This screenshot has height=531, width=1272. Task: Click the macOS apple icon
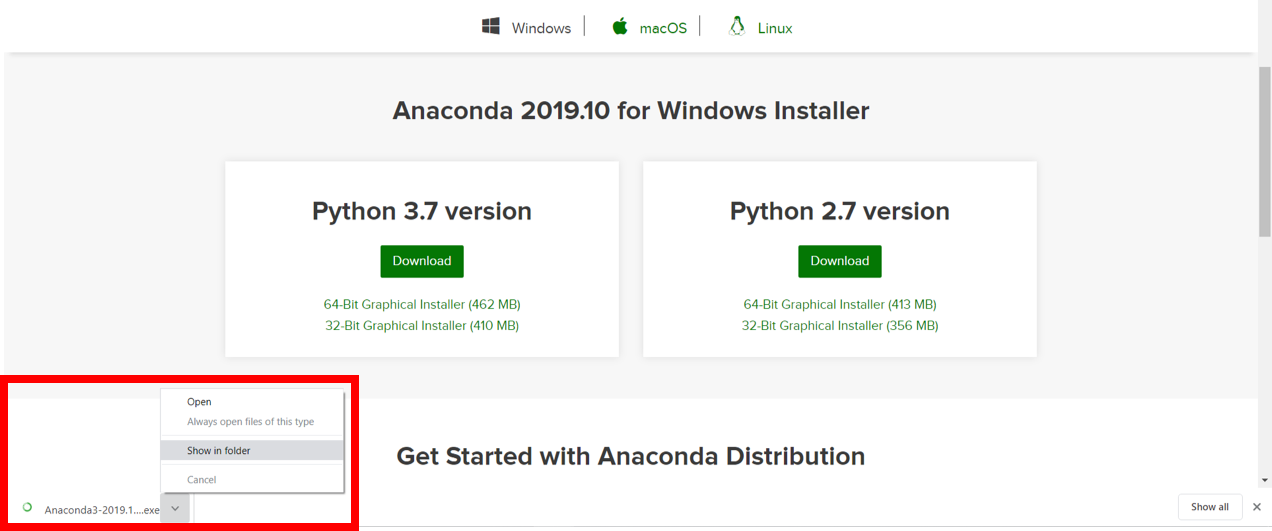pos(619,27)
